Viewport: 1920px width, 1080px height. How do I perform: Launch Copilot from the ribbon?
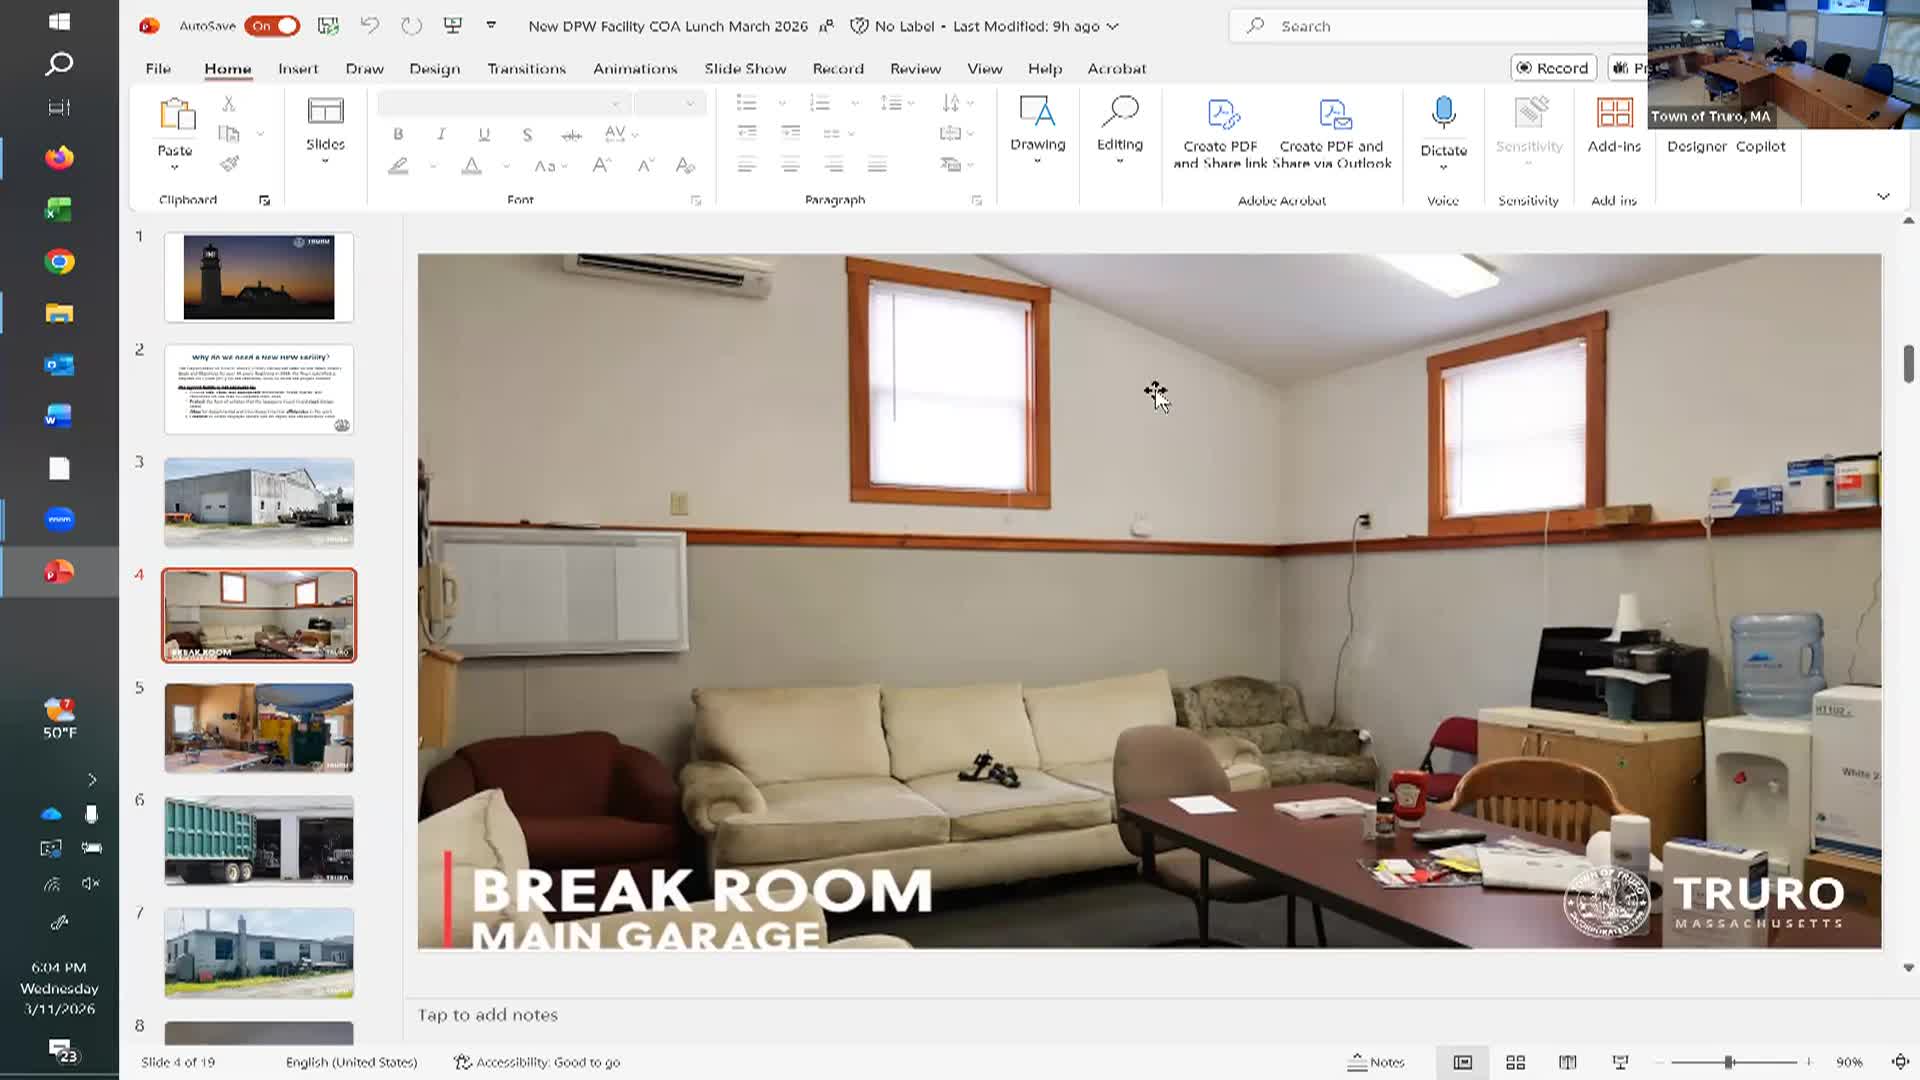[x=1763, y=146]
